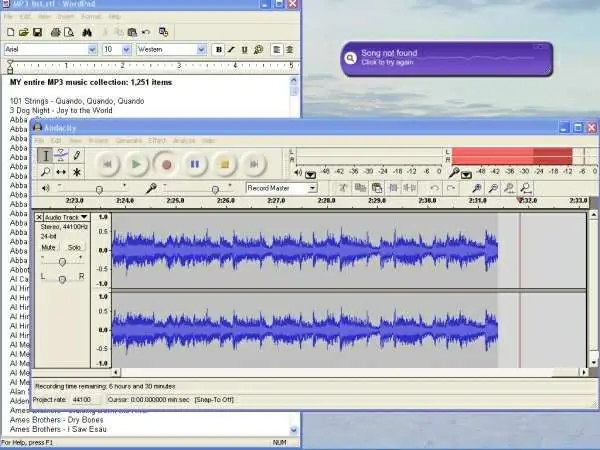This screenshot has height=450, width=600.
Task: Open the Western script dropdown
Action: [201, 49]
